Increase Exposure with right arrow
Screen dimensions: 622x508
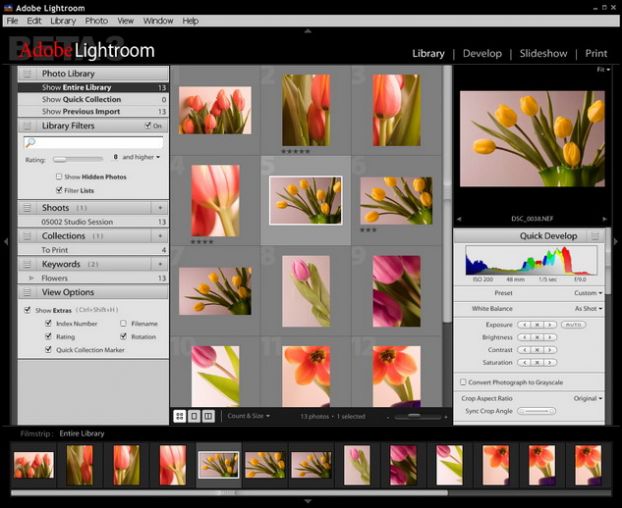click(x=550, y=325)
